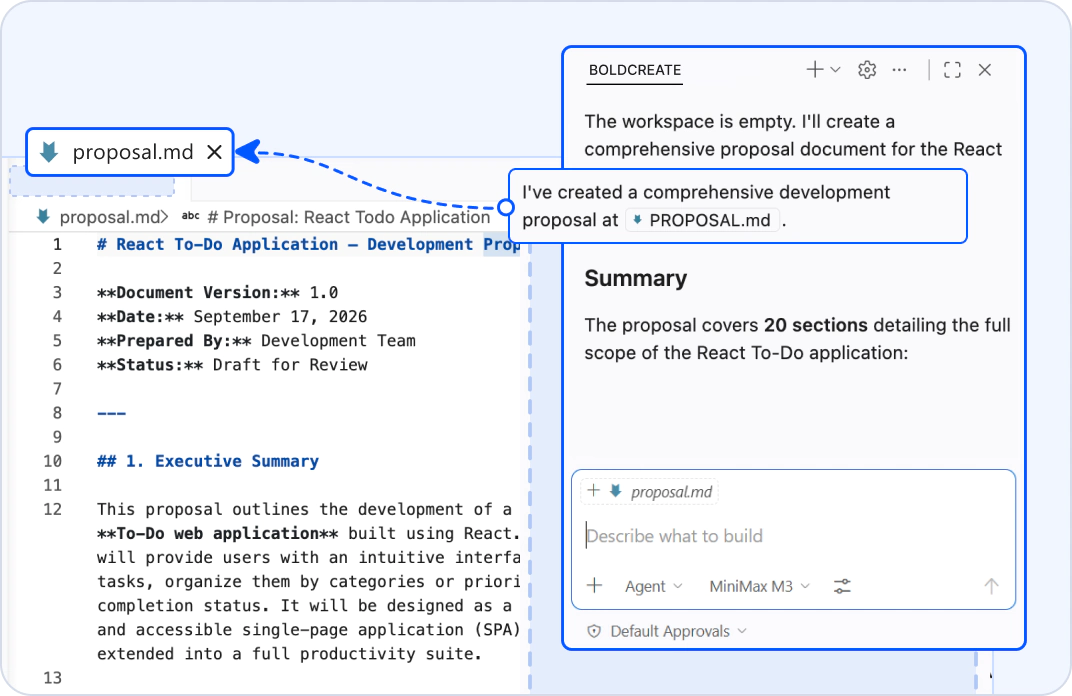Maximize the BoldCreate panel with the fullscreen icon

[952, 70]
